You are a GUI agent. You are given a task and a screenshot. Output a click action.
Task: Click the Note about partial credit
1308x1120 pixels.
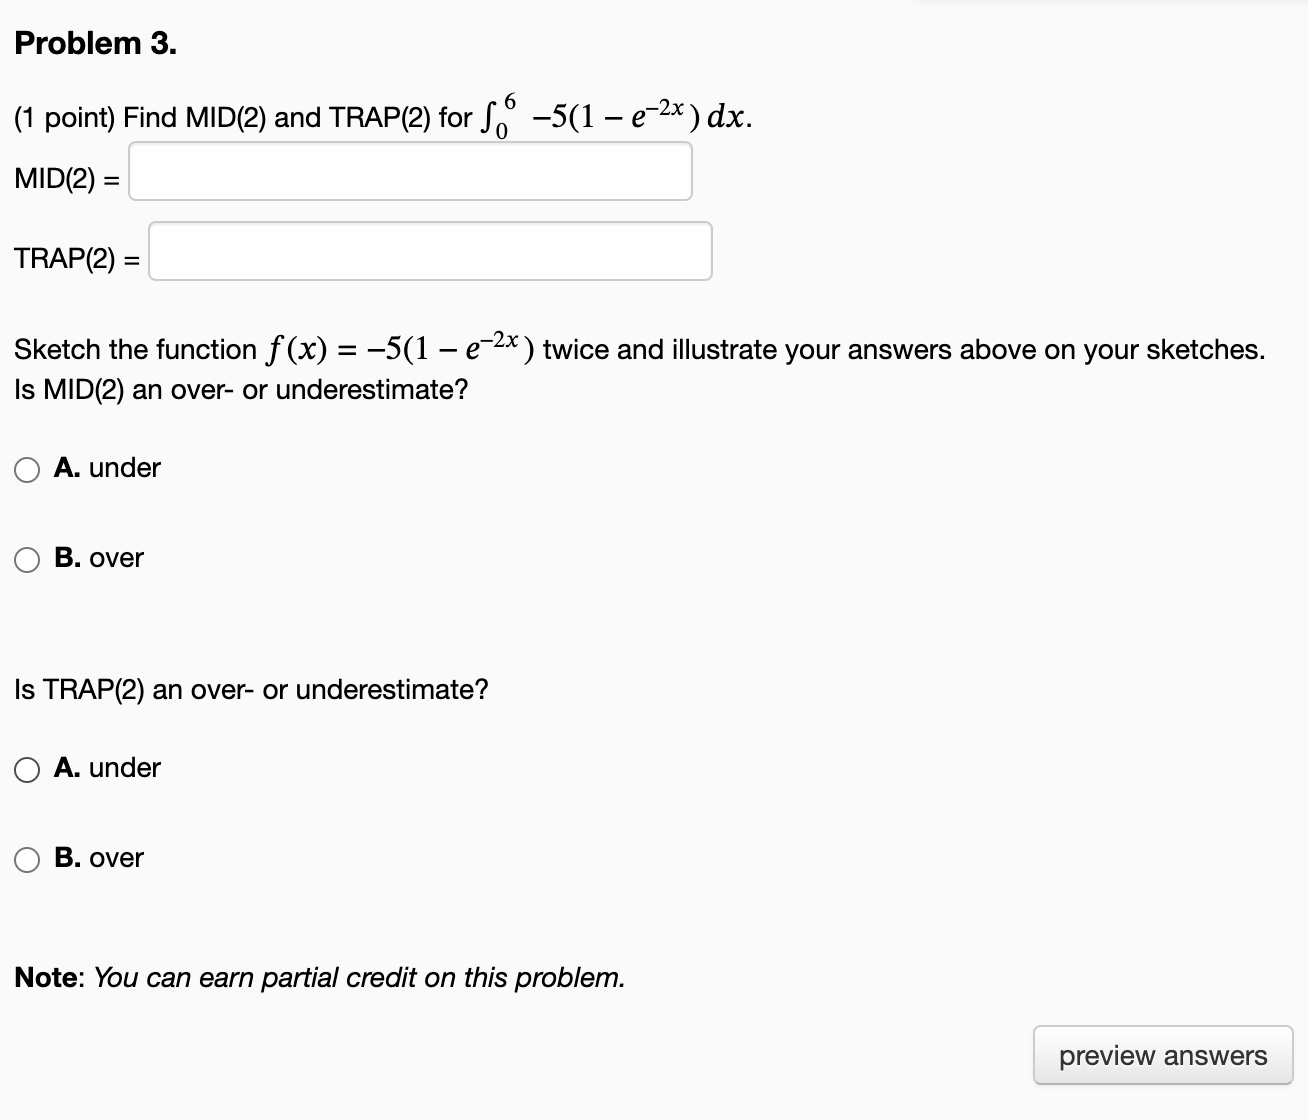point(319,977)
